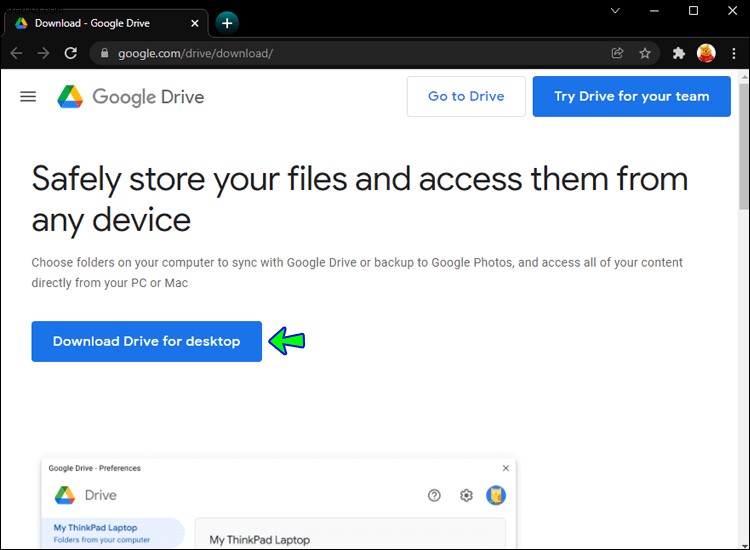Image resolution: width=750 pixels, height=550 pixels.
Task: Maximize the Chrome window
Action: [693, 11]
